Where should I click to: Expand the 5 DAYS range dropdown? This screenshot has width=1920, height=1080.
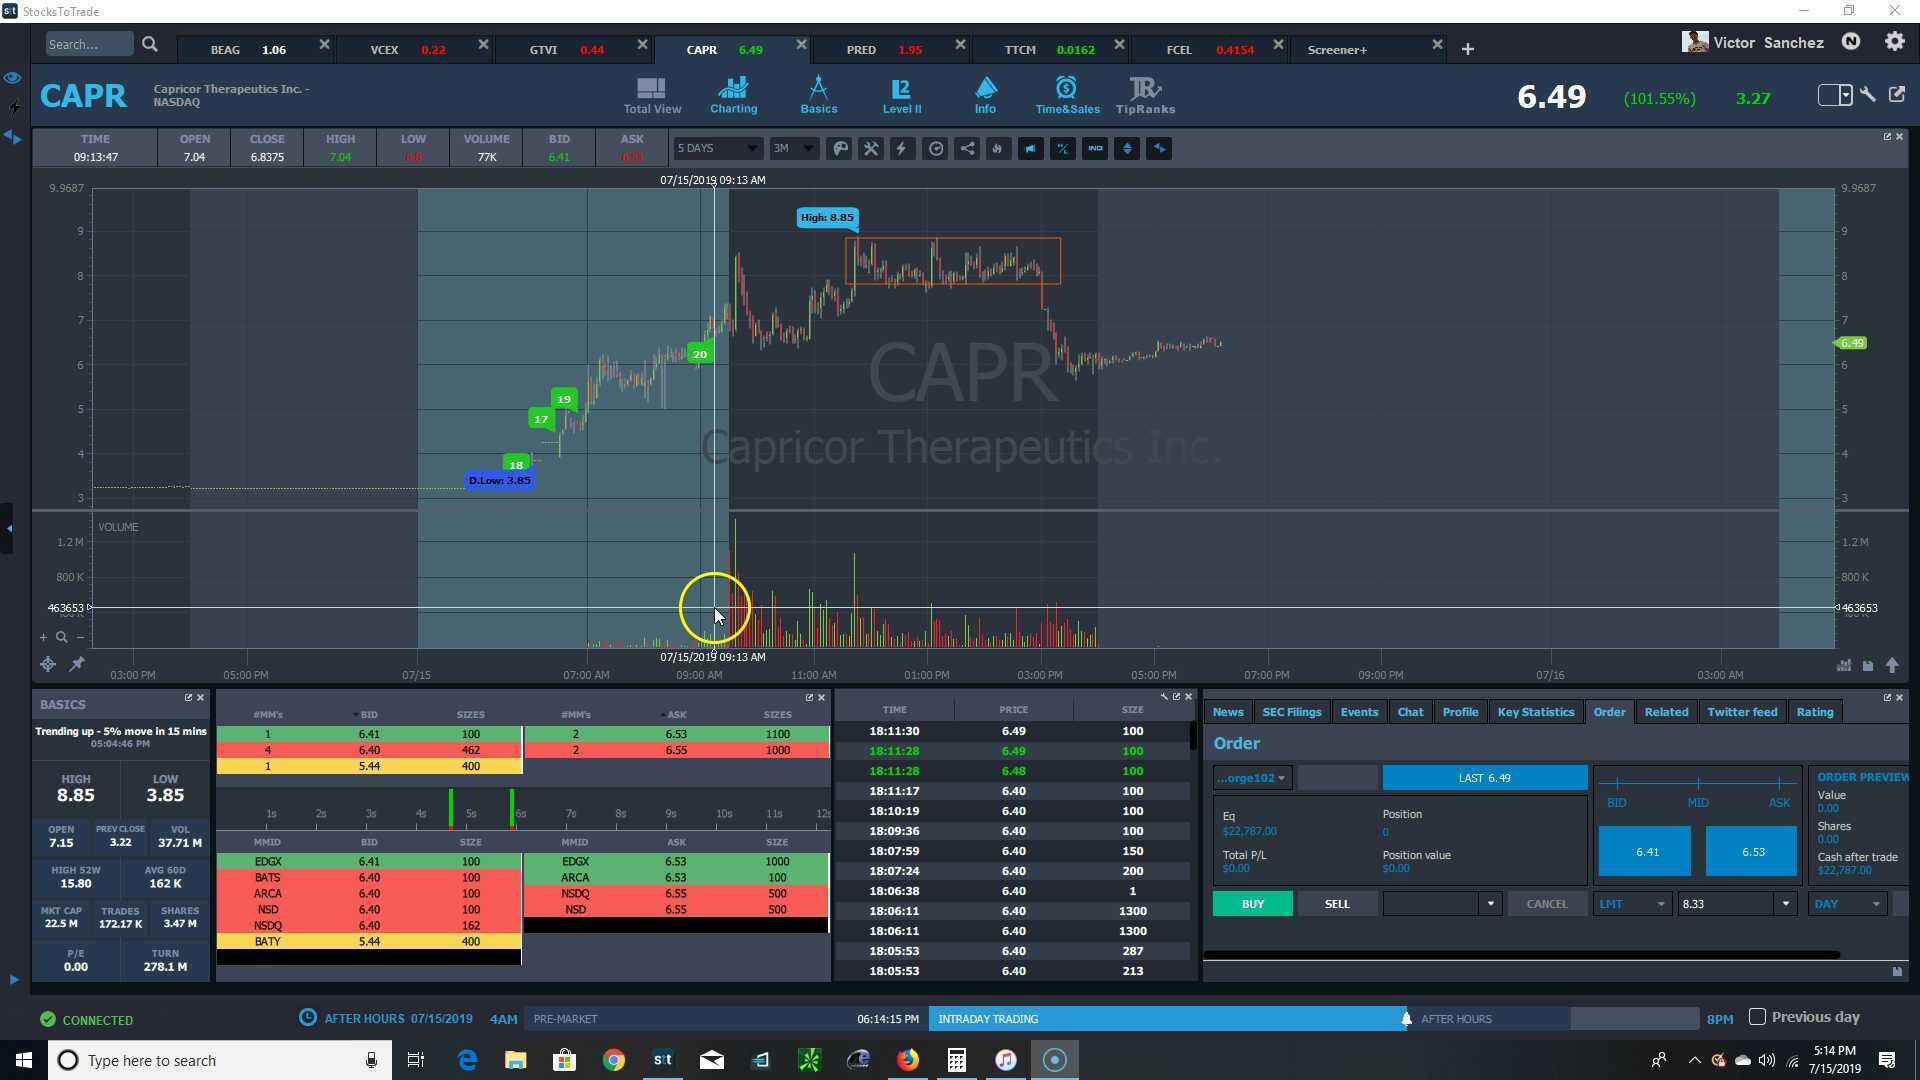[717, 149]
